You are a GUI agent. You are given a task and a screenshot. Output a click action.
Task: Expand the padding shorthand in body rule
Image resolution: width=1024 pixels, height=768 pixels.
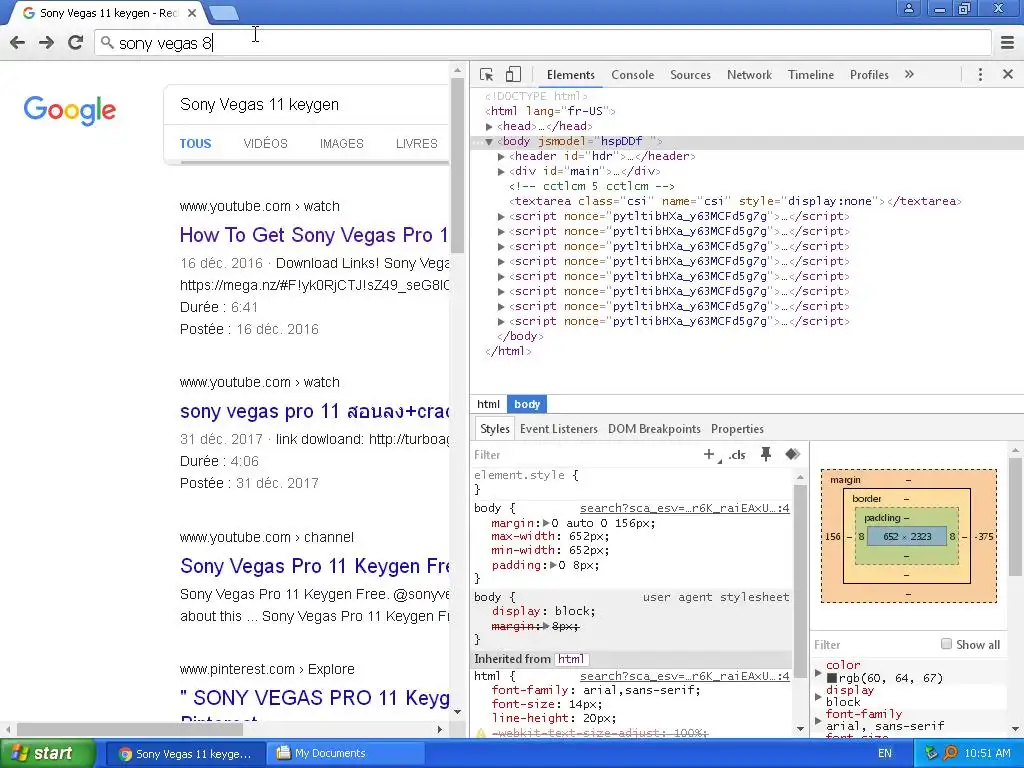coord(553,566)
